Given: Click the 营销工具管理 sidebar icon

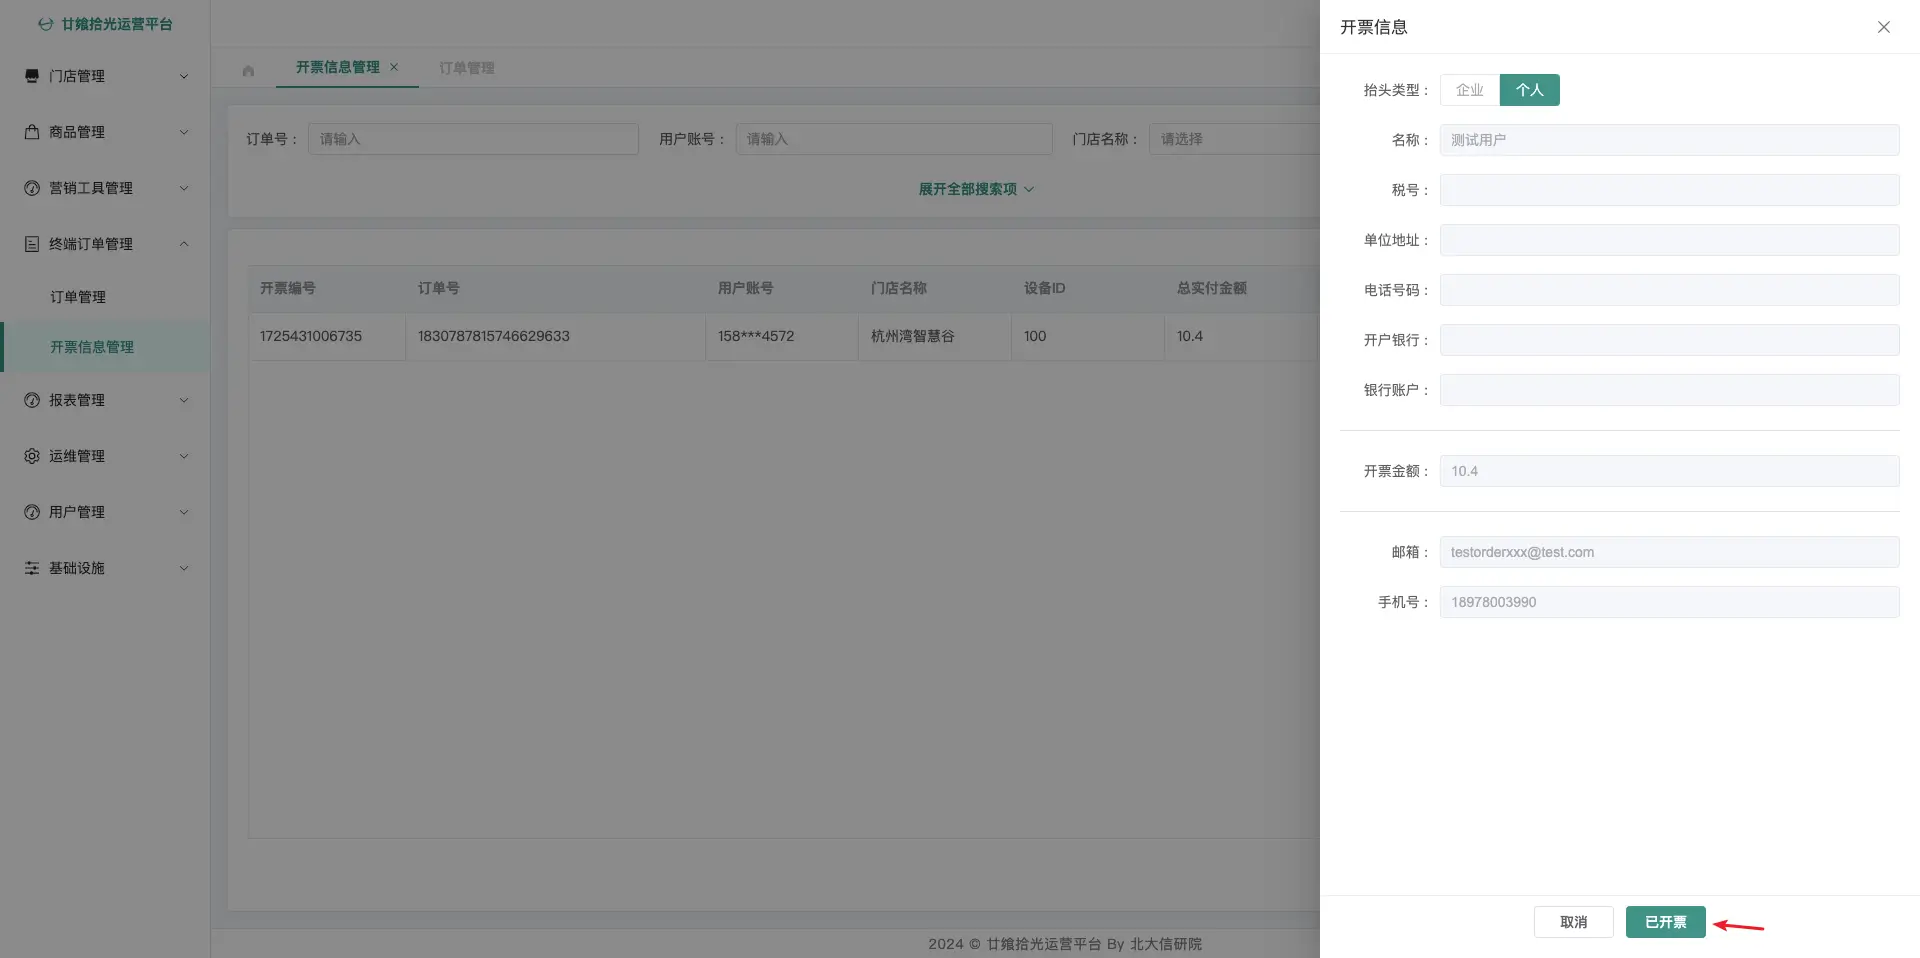Looking at the screenshot, I should point(32,188).
